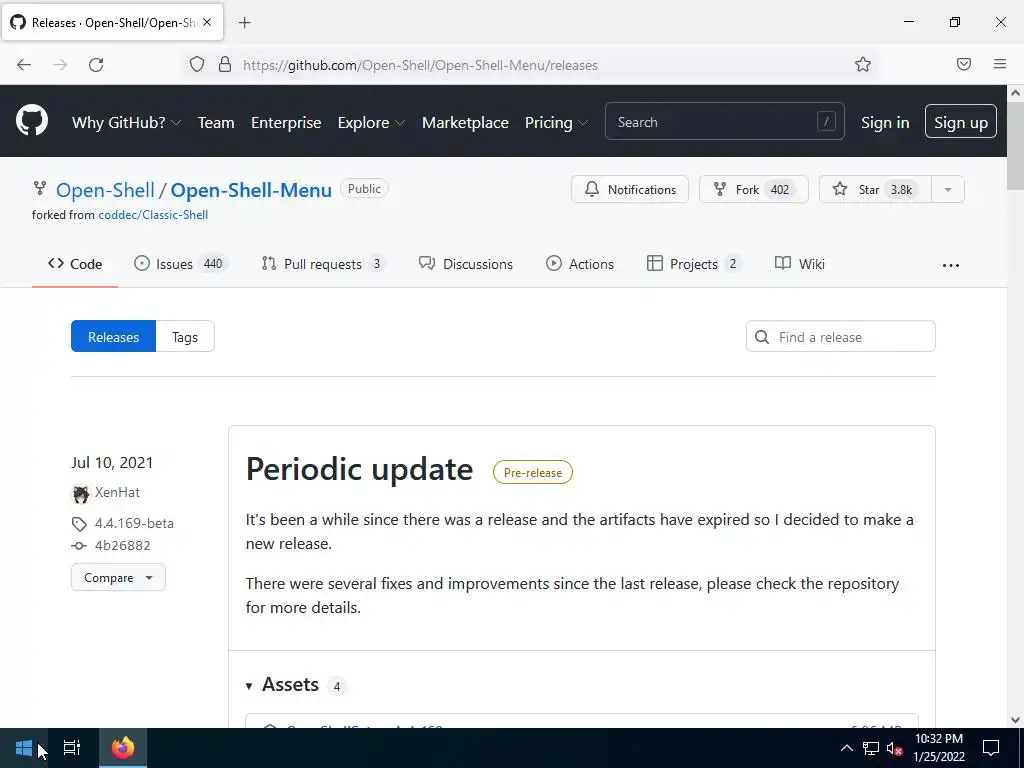Switch to the Code tab

point(75,264)
